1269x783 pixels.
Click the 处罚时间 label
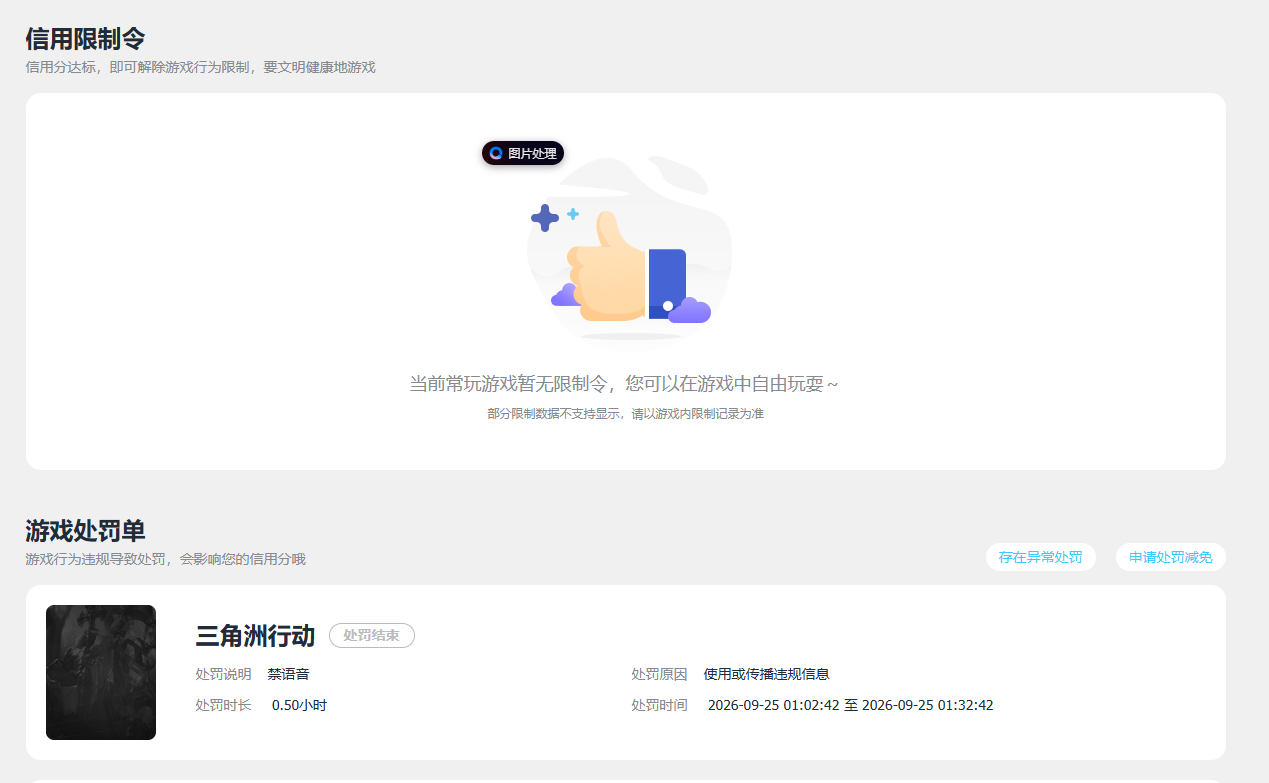pos(659,705)
